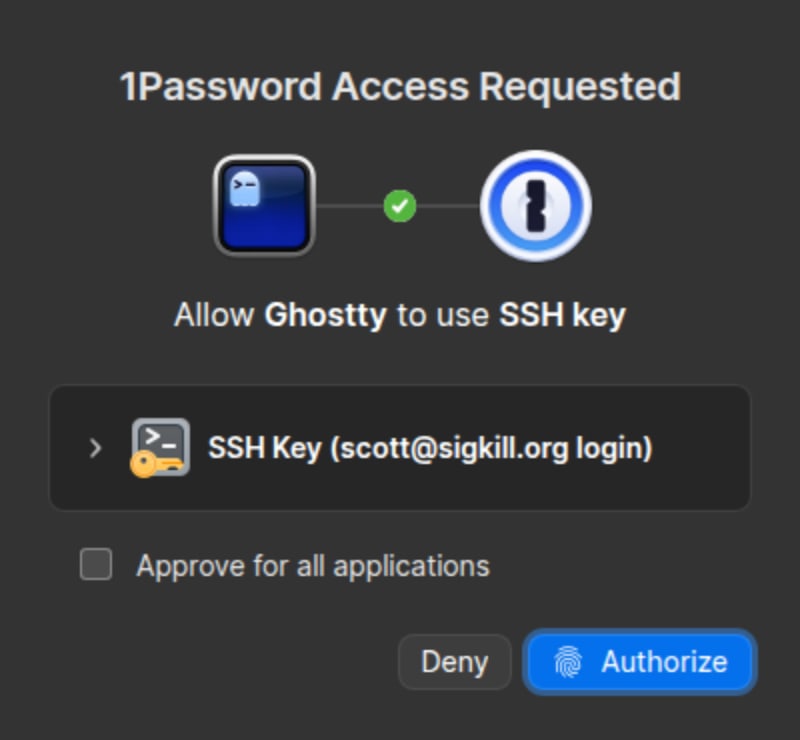Click the Ghostty terminal app icon
This screenshot has width=800, height=740.
click(x=264, y=206)
